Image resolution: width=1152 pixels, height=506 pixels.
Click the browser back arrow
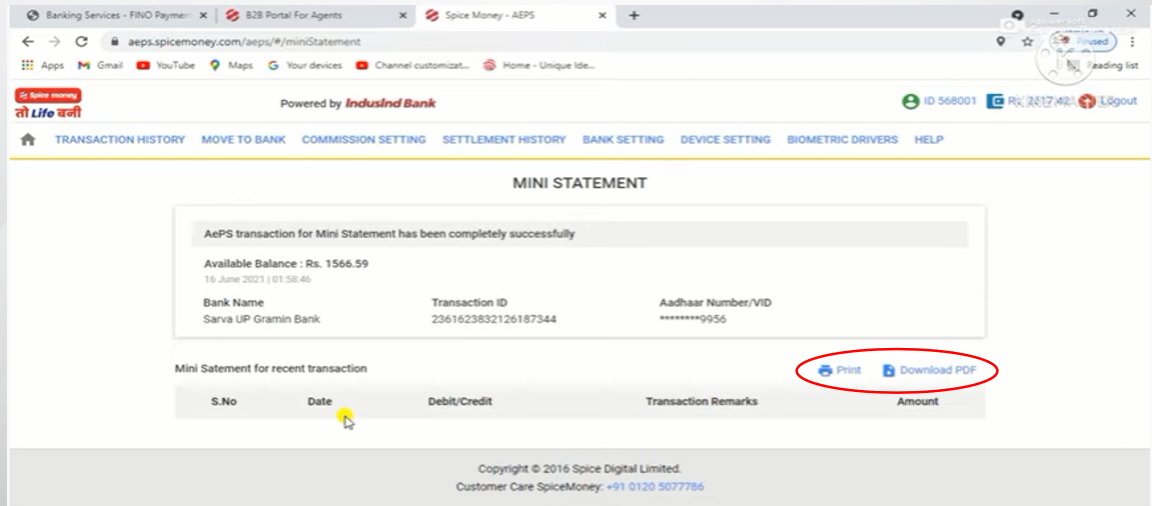coord(27,42)
